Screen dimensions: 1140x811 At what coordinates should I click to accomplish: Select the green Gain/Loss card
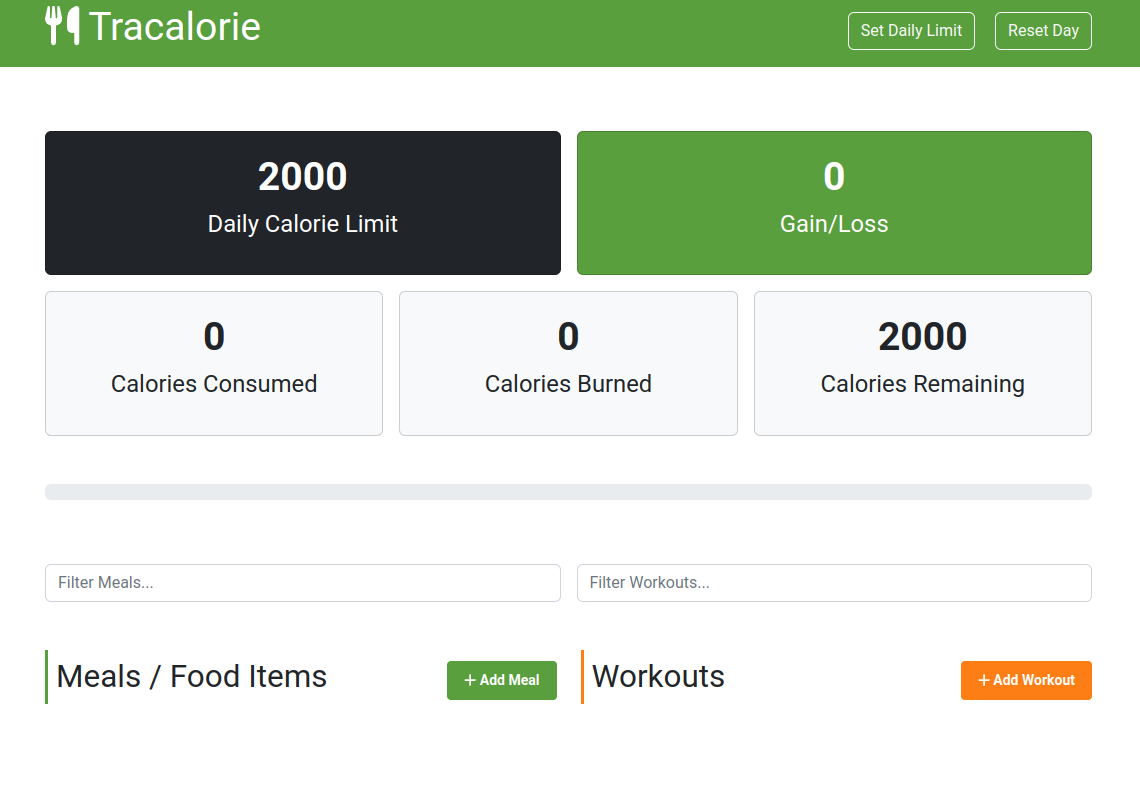pyautogui.click(x=834, y=203)
